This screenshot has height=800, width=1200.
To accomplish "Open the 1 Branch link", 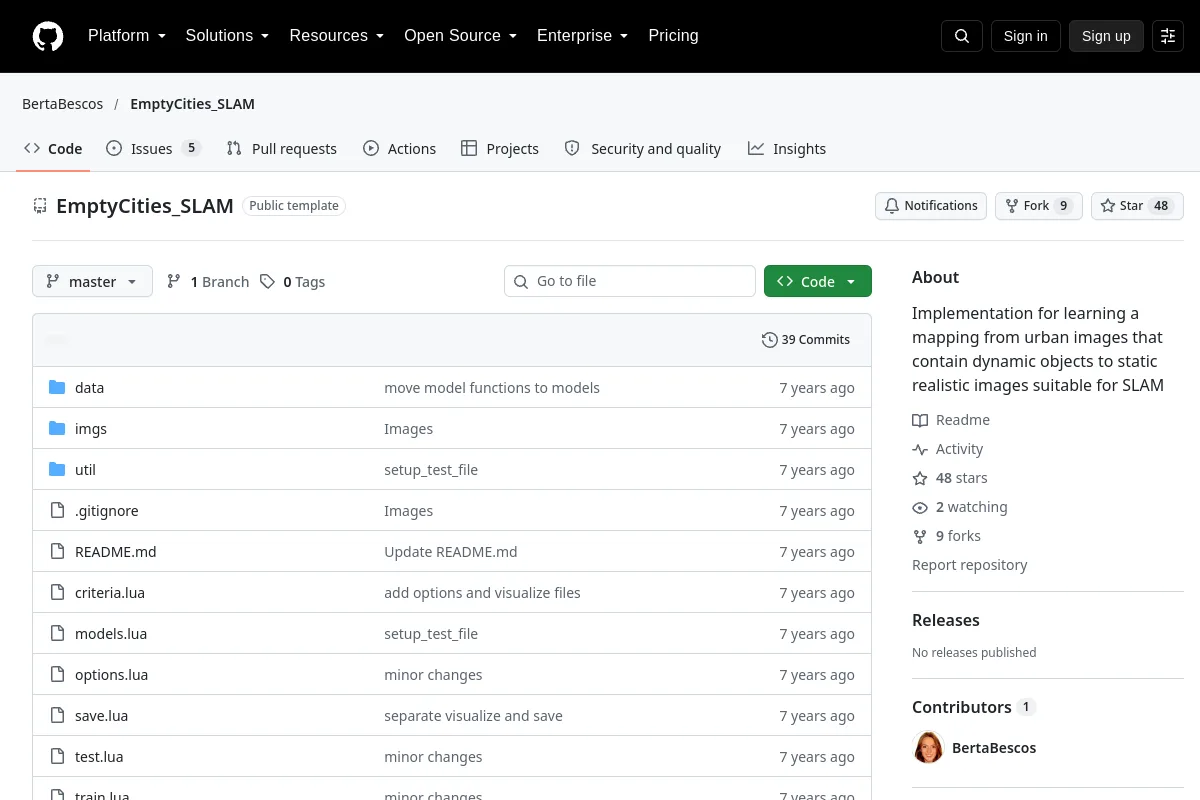I will click(208, 282).
